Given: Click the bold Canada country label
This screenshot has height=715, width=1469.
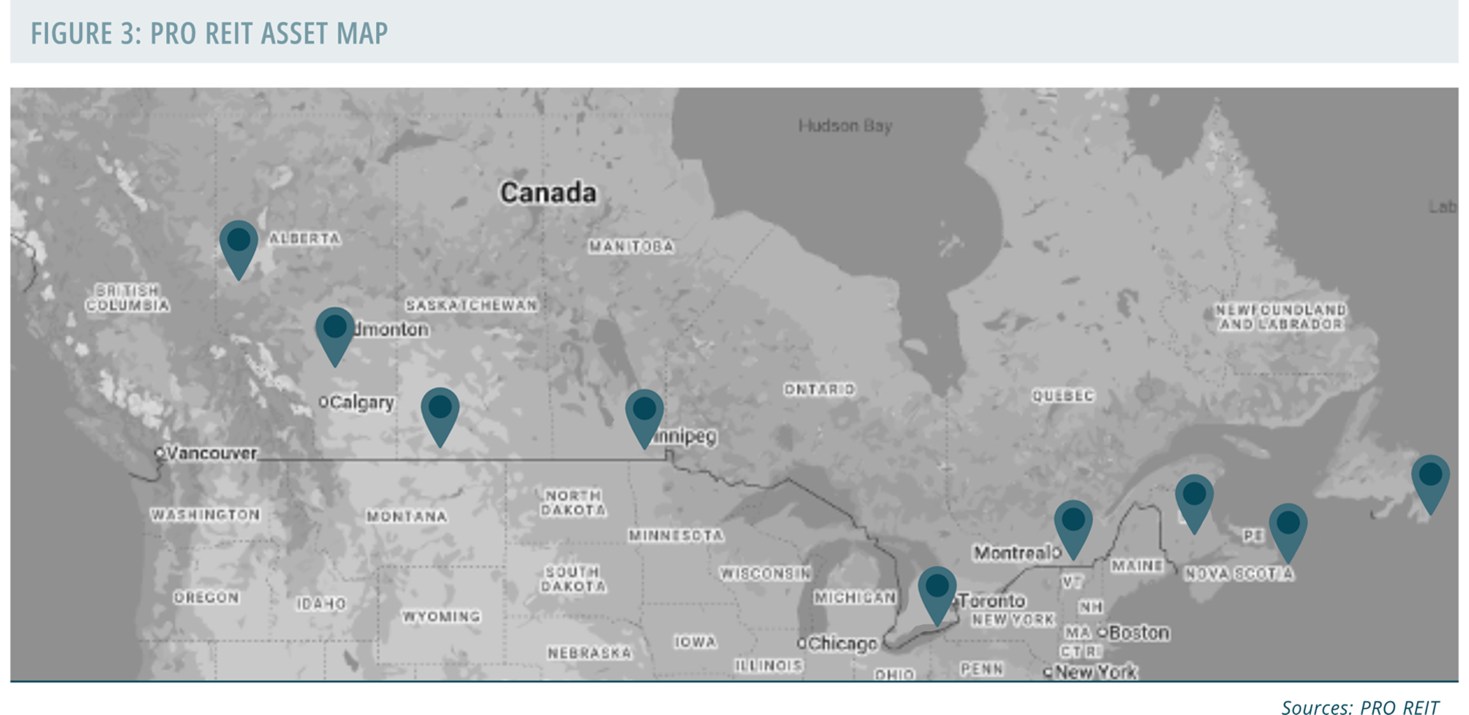Looking at the screenshot, I should tap(548, 192).
